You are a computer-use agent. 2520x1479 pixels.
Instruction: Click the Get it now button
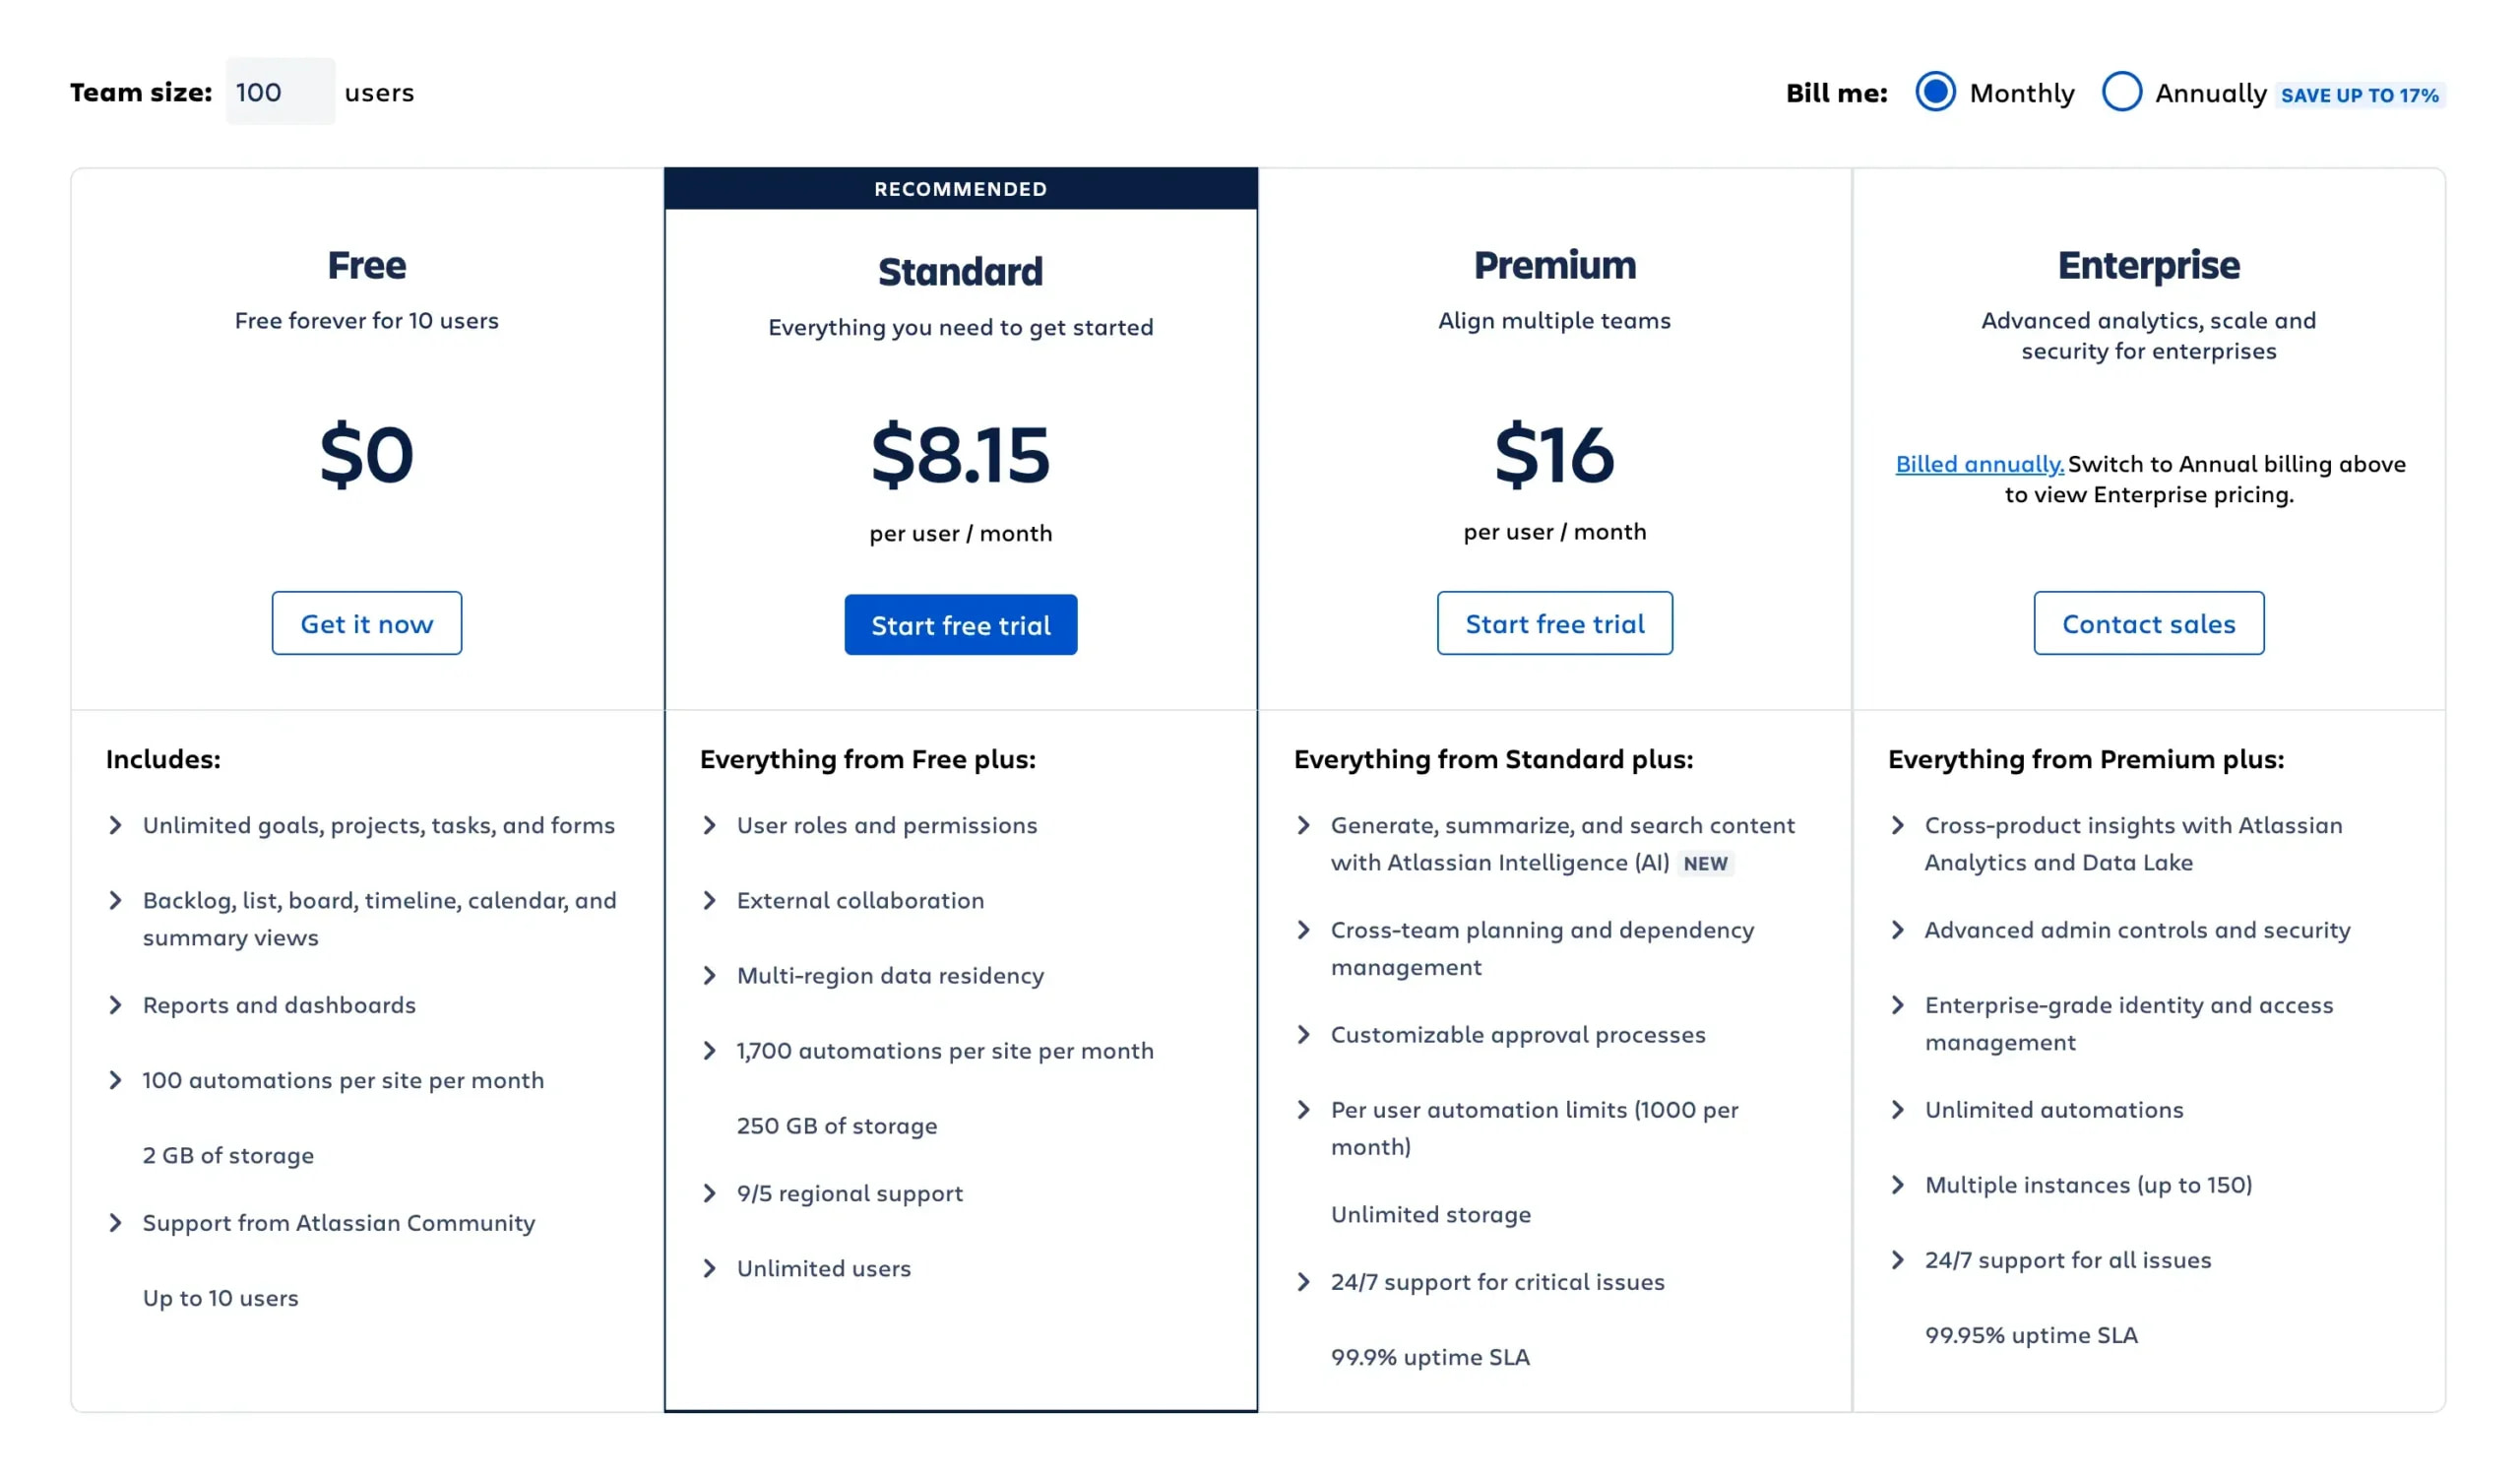[366, 623]
